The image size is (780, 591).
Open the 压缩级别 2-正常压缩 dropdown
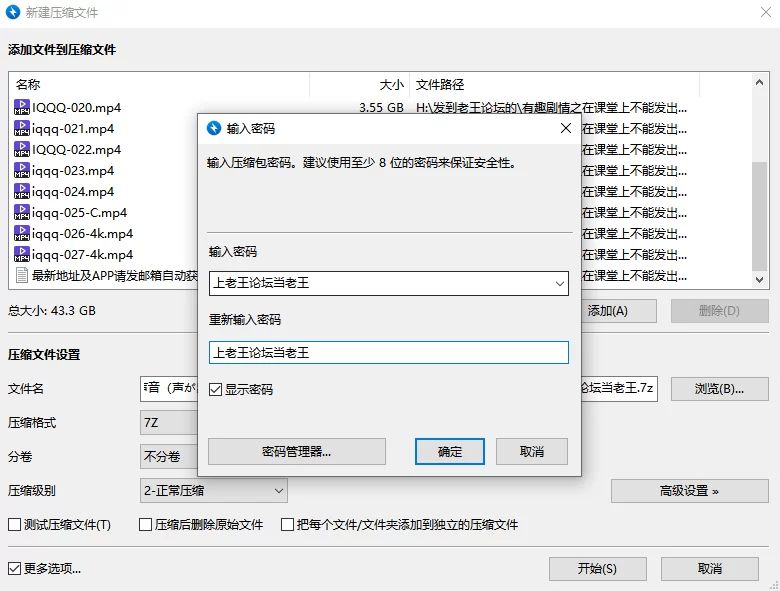213,491
